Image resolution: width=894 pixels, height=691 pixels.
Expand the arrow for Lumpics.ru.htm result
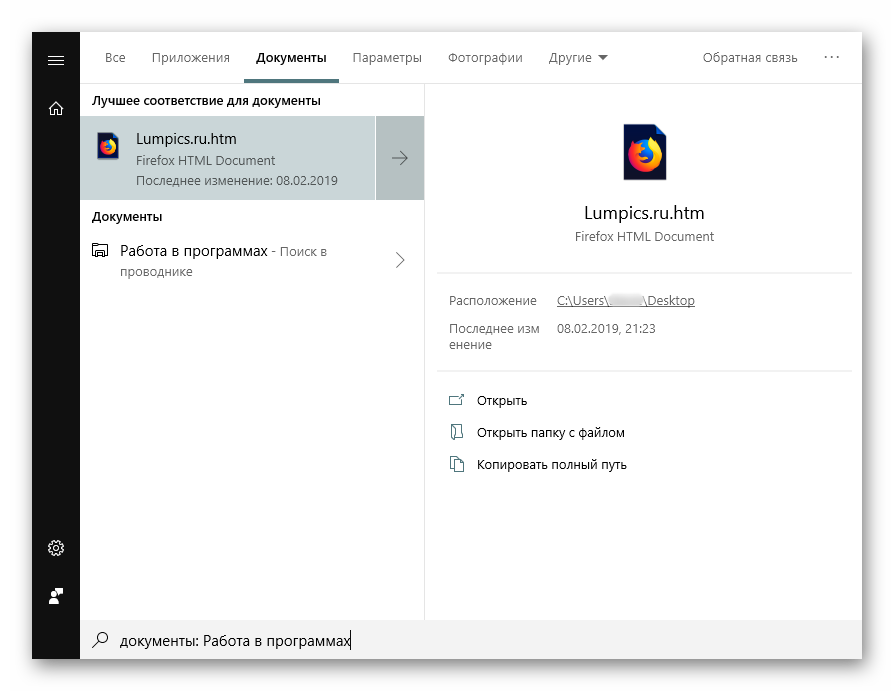(400, 158)
